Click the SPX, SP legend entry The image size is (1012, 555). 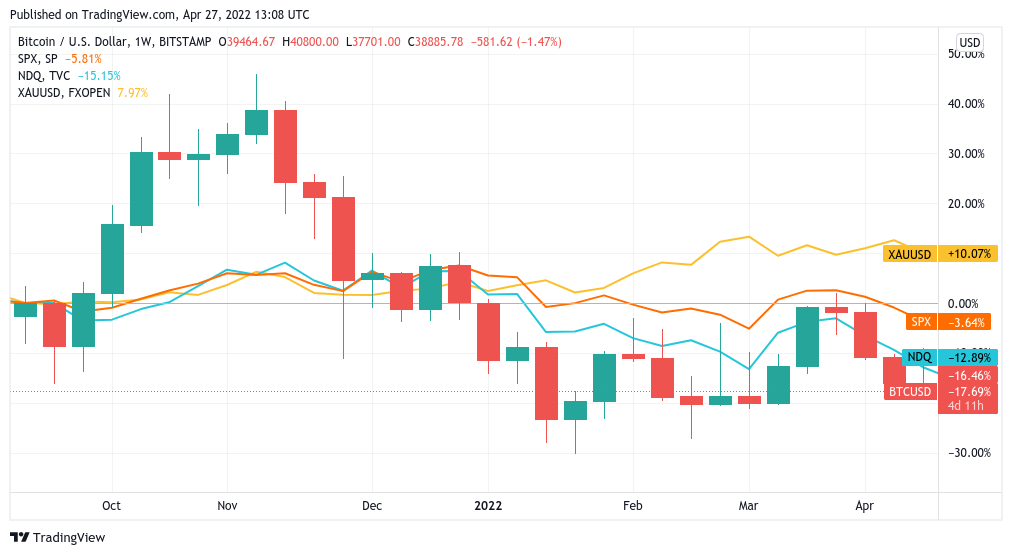(39, 59)
